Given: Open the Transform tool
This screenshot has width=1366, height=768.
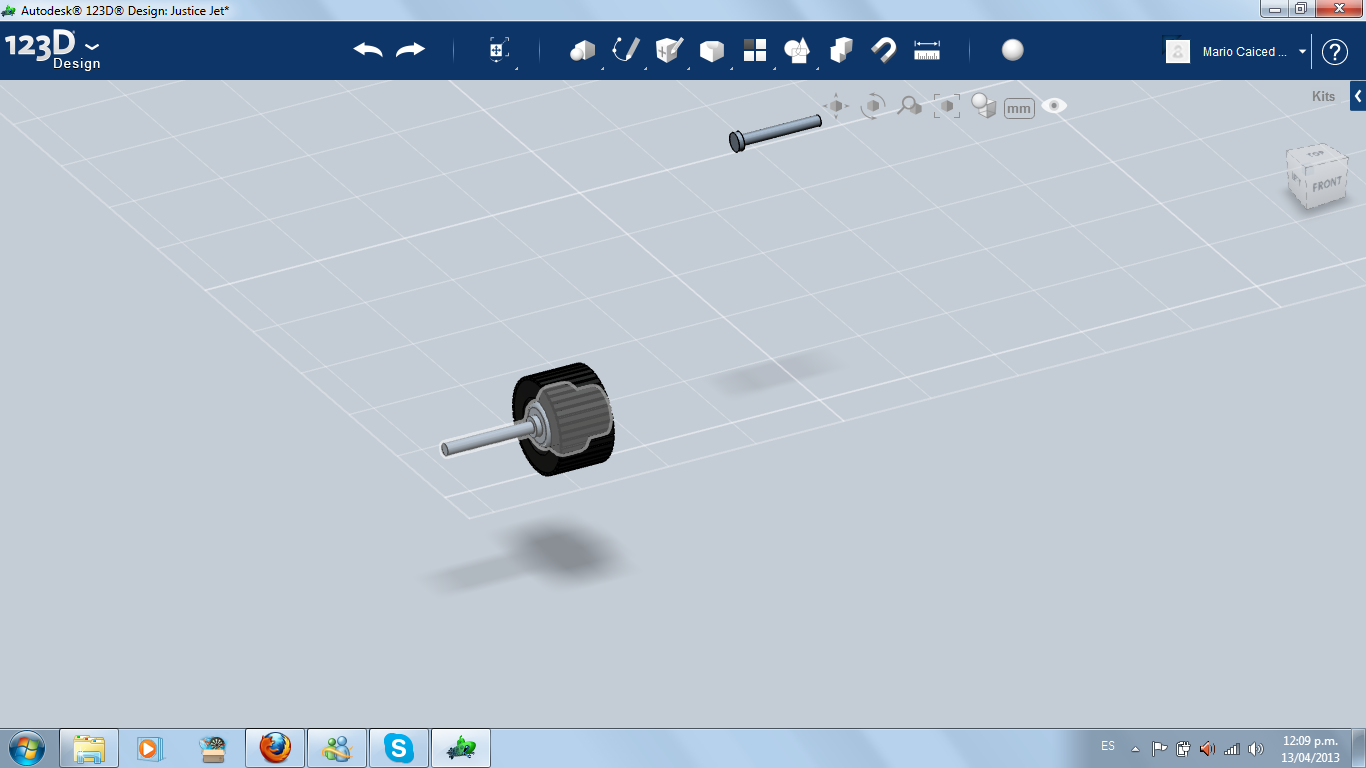Looking at the screenshot, I should click(x=499, y=51).
